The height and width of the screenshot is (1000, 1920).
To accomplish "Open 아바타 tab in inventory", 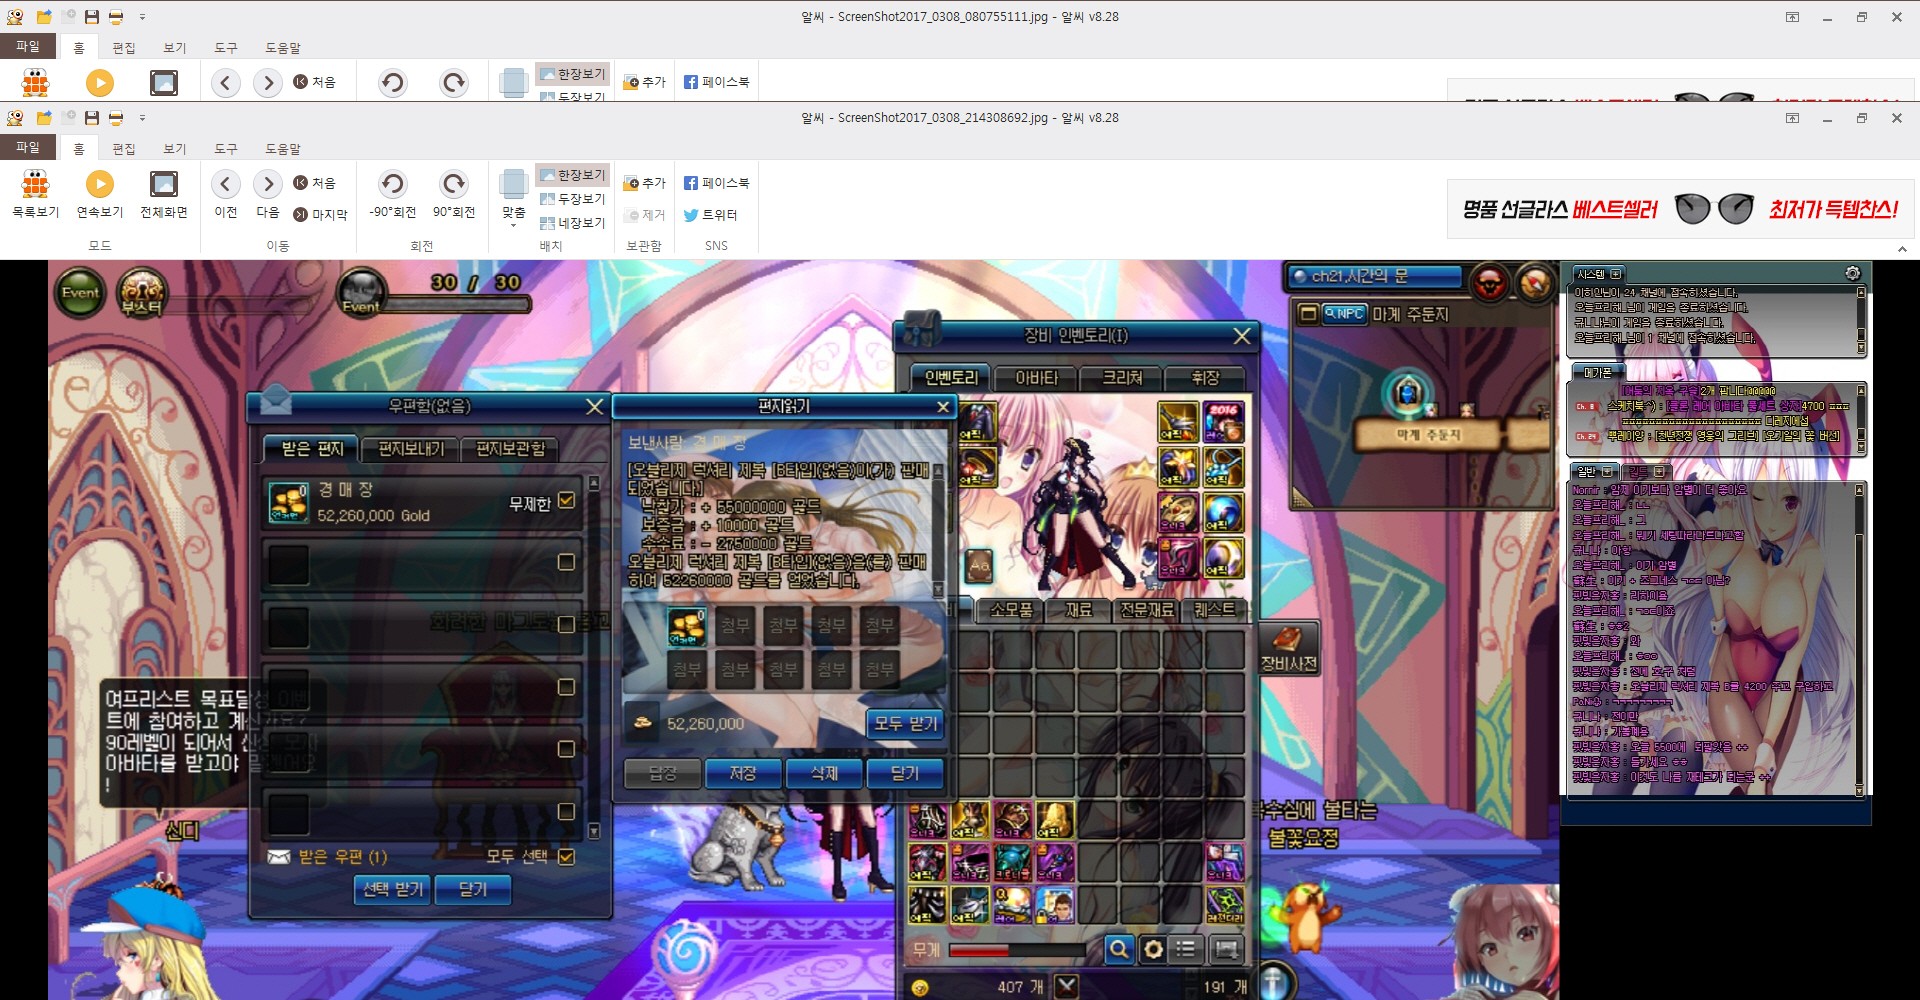I will coord(1036,378).
